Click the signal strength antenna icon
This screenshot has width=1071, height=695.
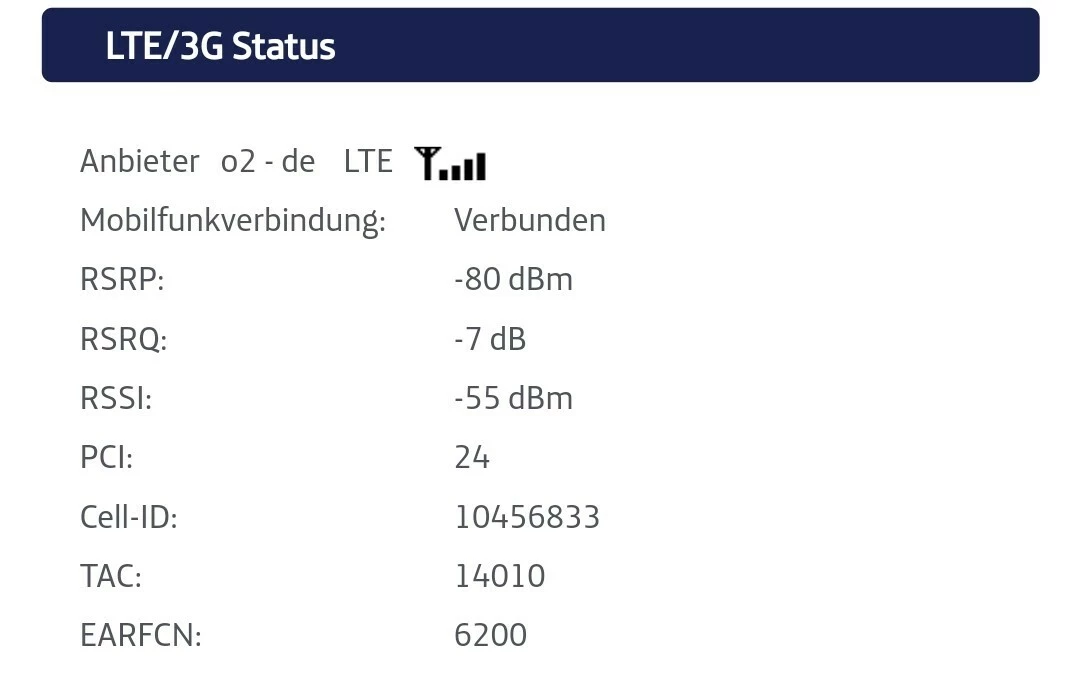click(450, 163)
